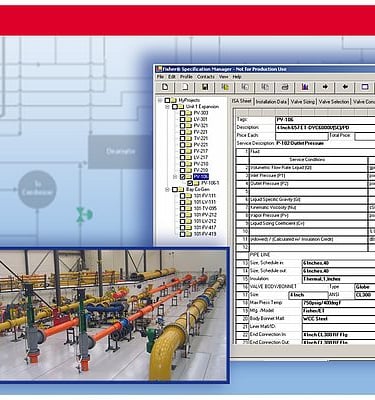
Task: Click the Specification Manager title bar icon
Action: click(x=159, y=69)
